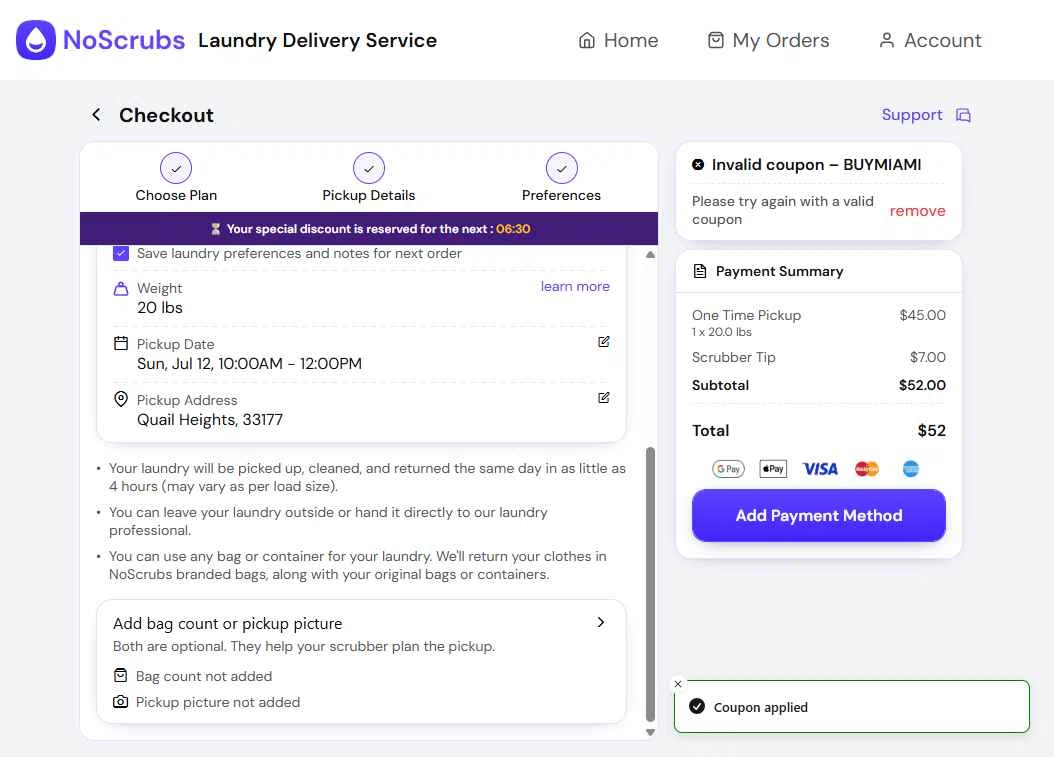The height and width of the screenshot is (757, 1054).
Task: Click the vertical scrollbar thumb
Action: 650,584
